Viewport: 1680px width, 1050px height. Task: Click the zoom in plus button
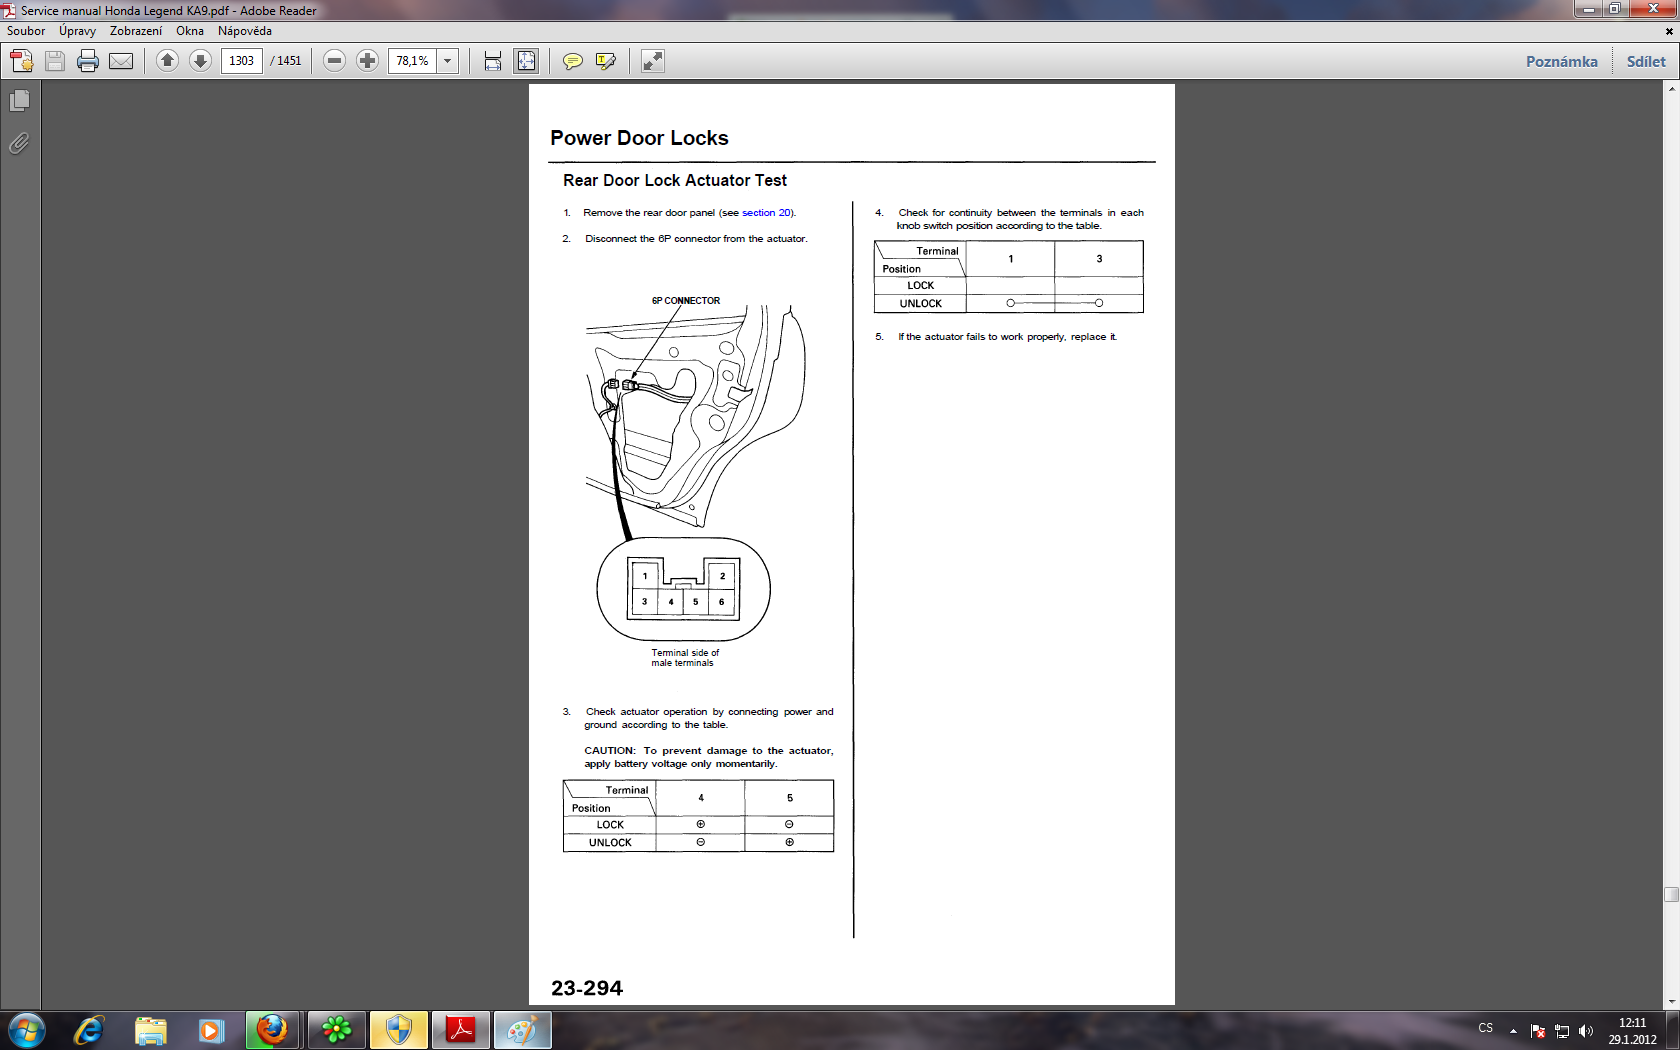click(367, 61)
